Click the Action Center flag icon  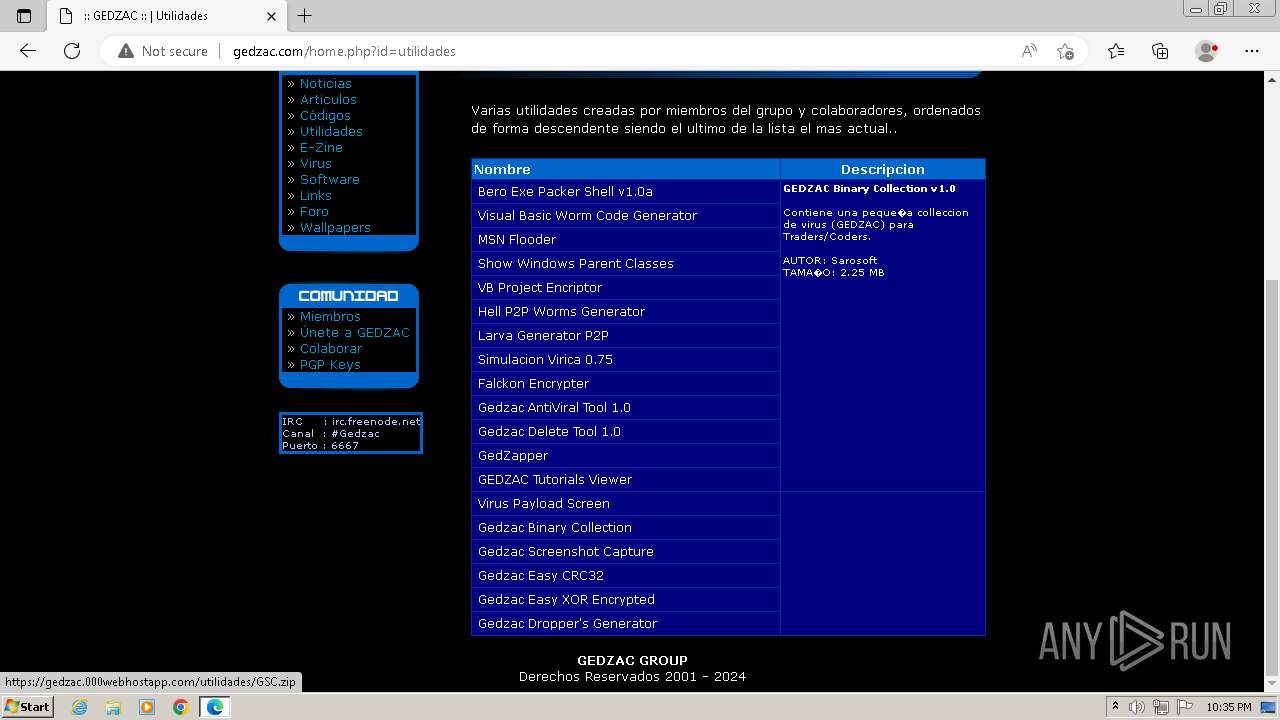1185,707
